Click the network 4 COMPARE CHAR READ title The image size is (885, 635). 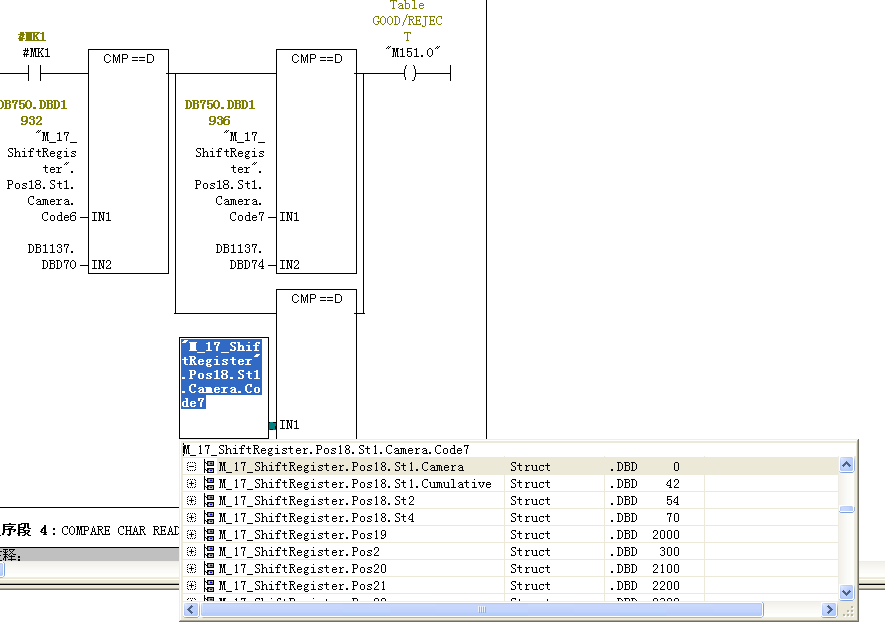tap(120, 531)
